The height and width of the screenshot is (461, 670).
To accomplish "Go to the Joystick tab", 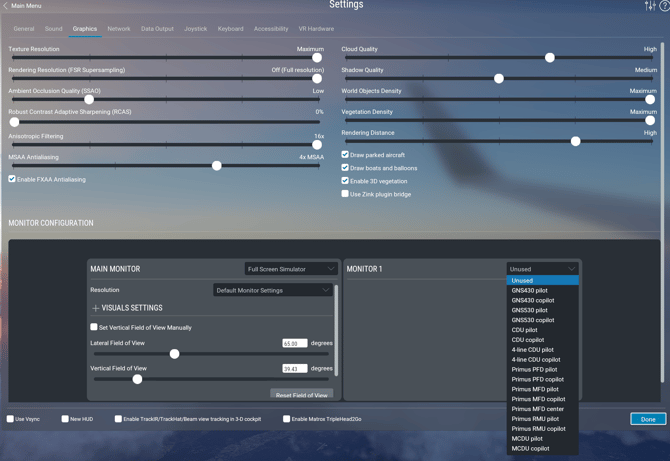I will (x=196, y=29).
